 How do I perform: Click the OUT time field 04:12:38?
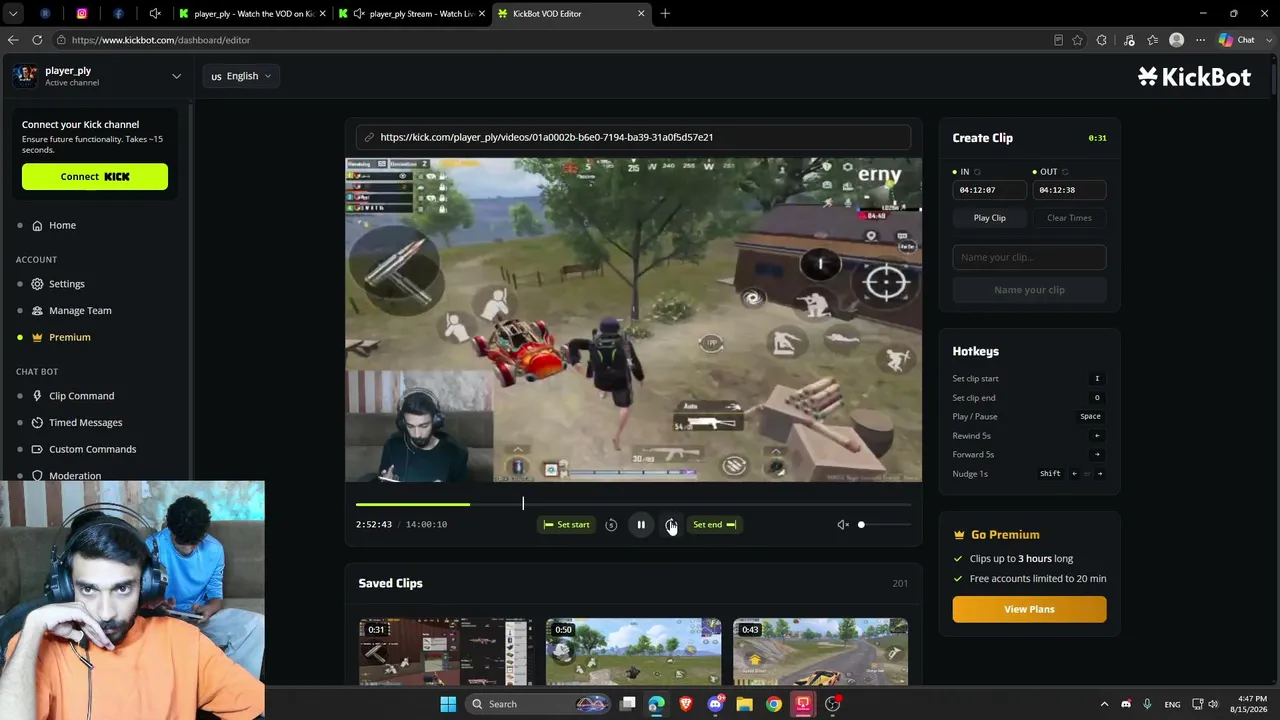(x=1068, y=190)
